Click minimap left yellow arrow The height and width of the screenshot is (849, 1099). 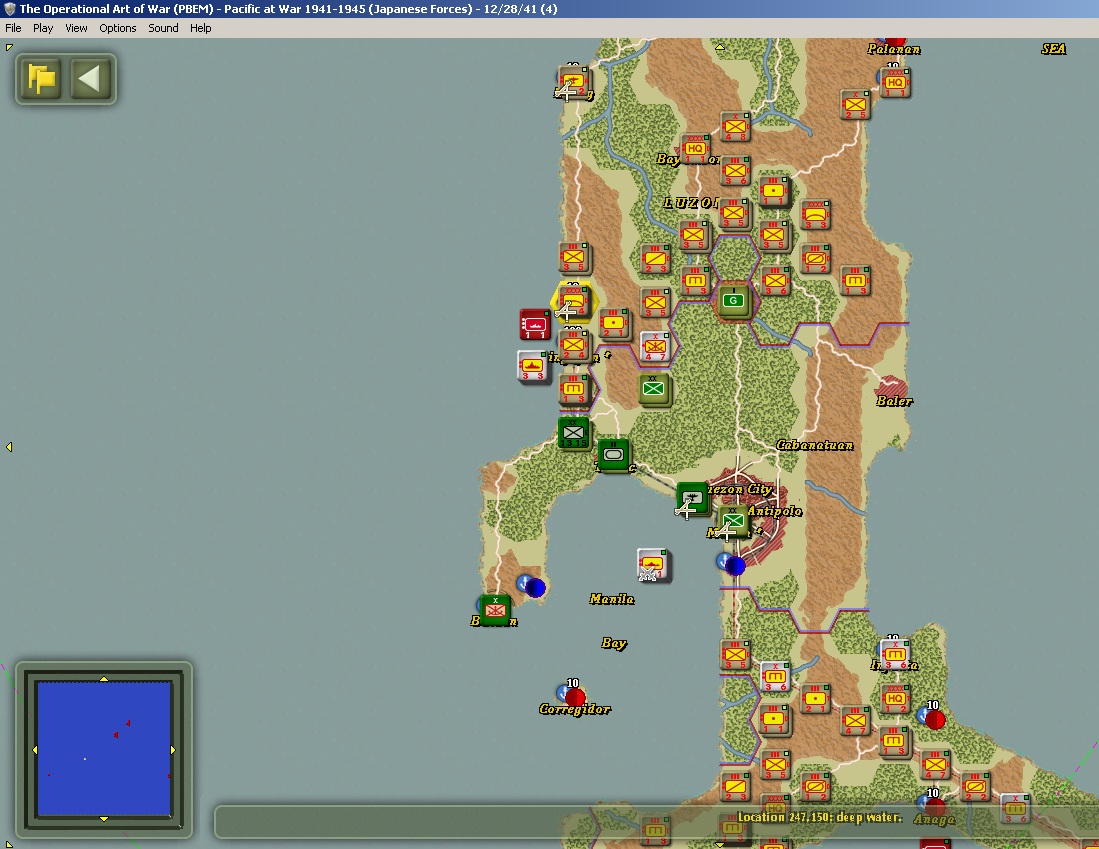35,749
